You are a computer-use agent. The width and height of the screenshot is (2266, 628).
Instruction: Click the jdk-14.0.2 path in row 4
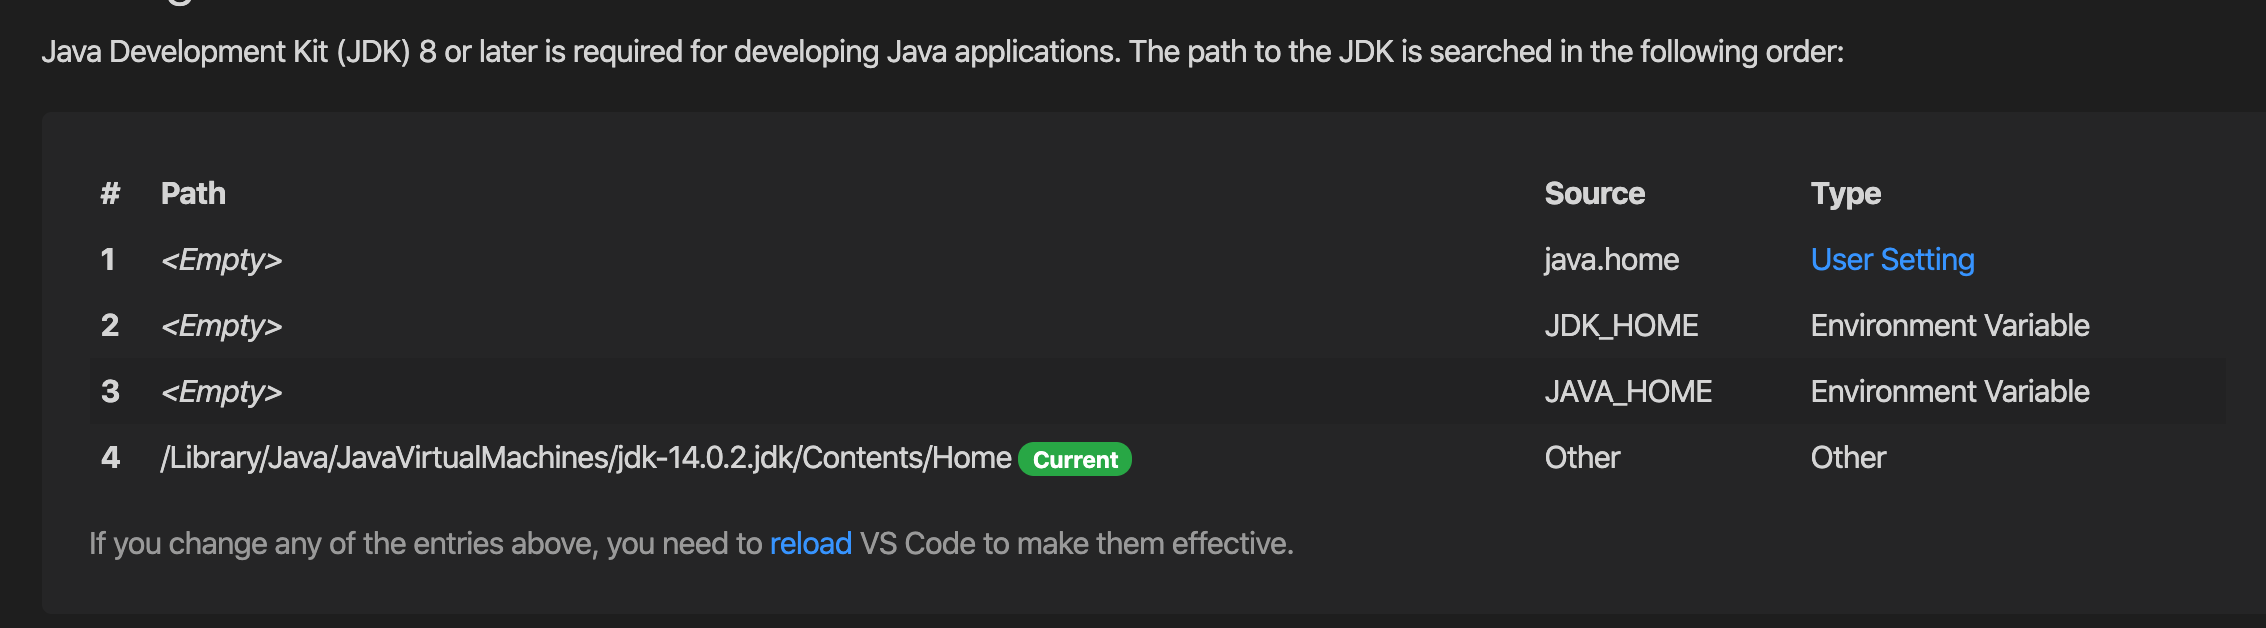[585, 456]
